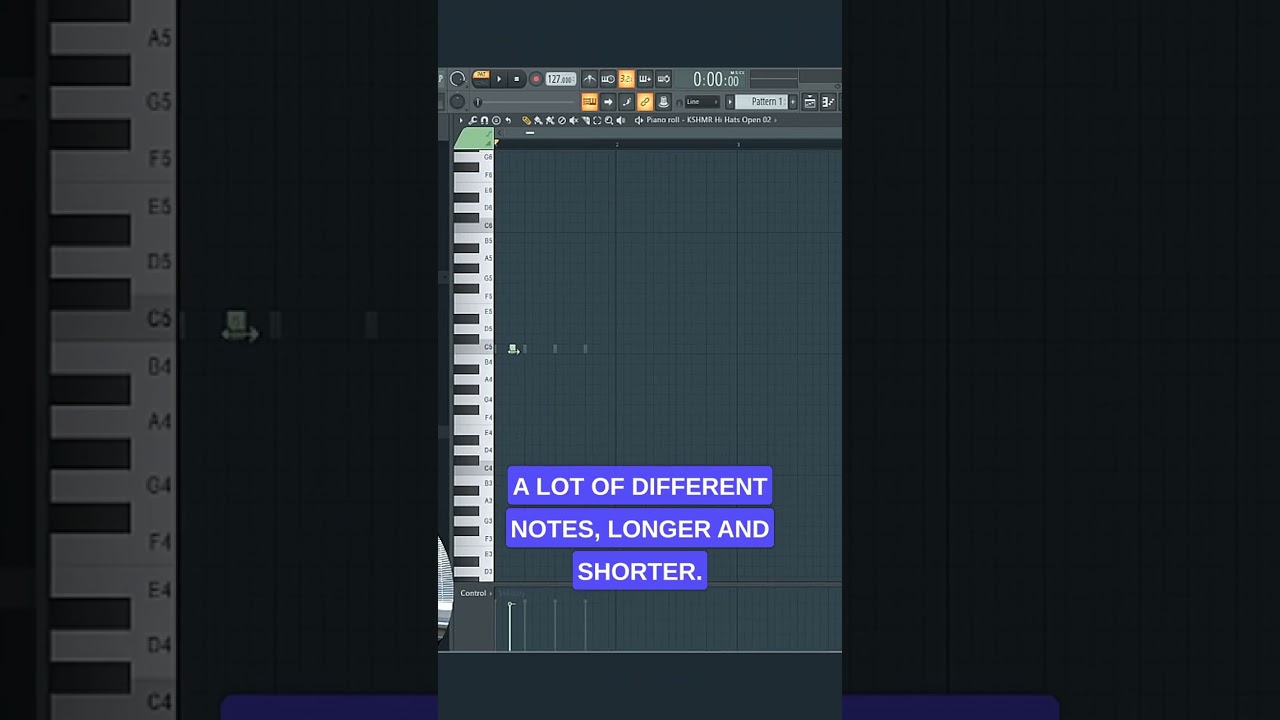Expand the arrow next to Control label
This screenshot has height=720, width=1280.
pos(490,593)
